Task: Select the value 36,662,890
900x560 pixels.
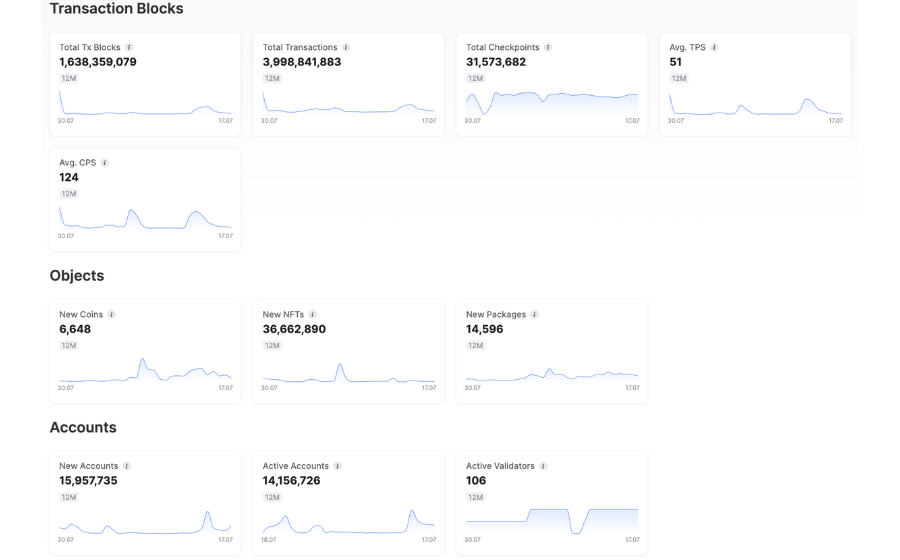Action: coord(294,329)
